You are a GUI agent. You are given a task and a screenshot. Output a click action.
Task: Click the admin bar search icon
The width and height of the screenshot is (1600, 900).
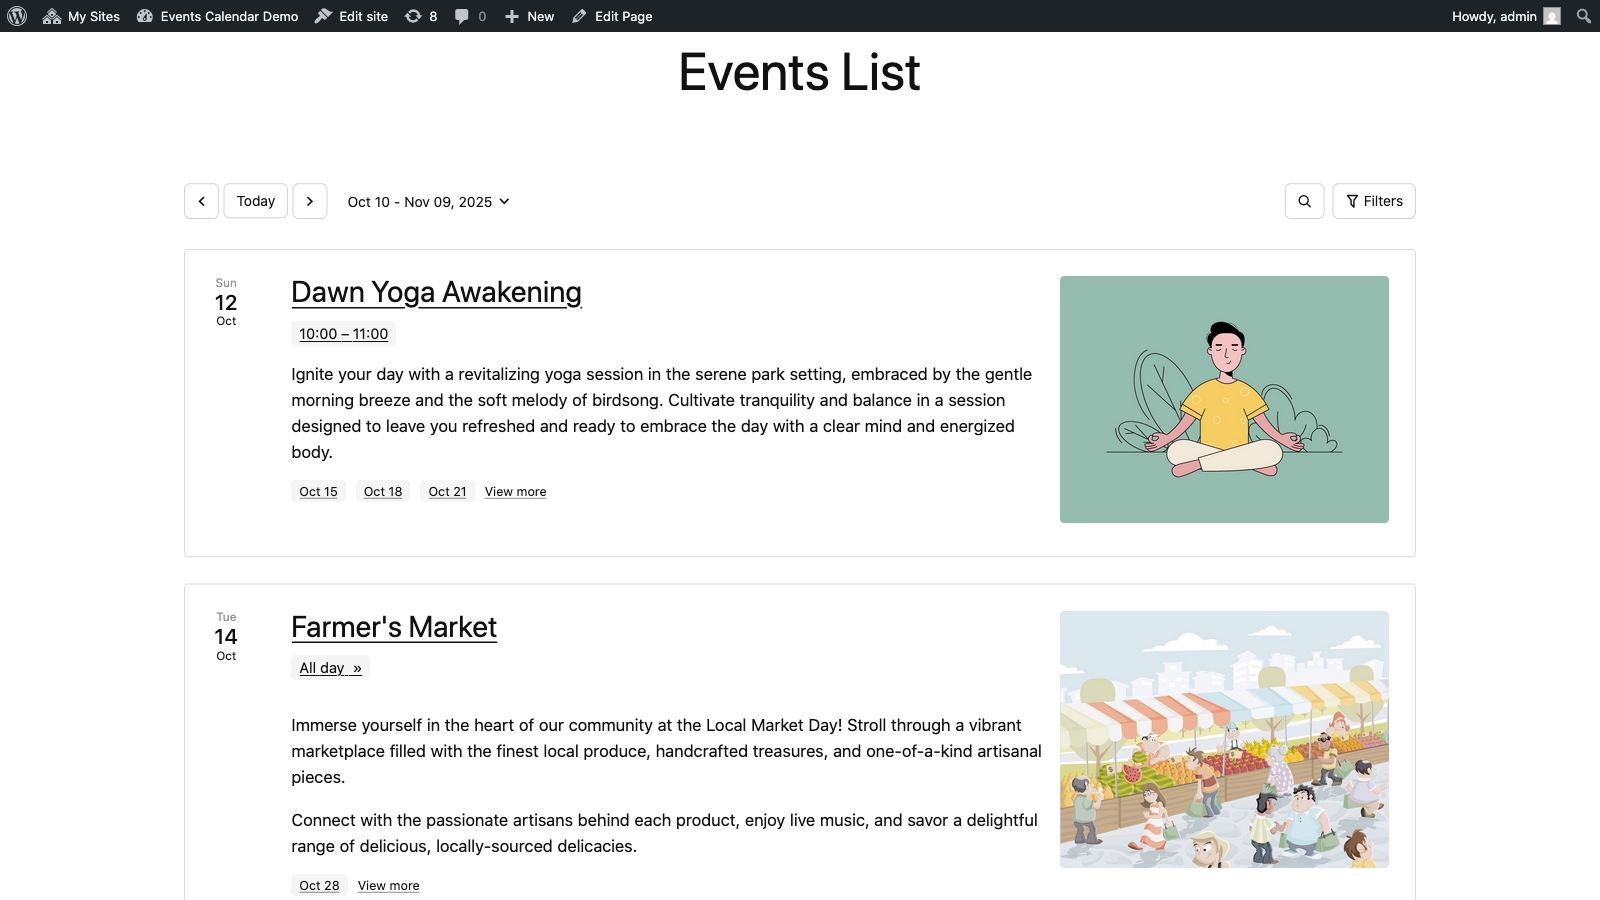1583,16
